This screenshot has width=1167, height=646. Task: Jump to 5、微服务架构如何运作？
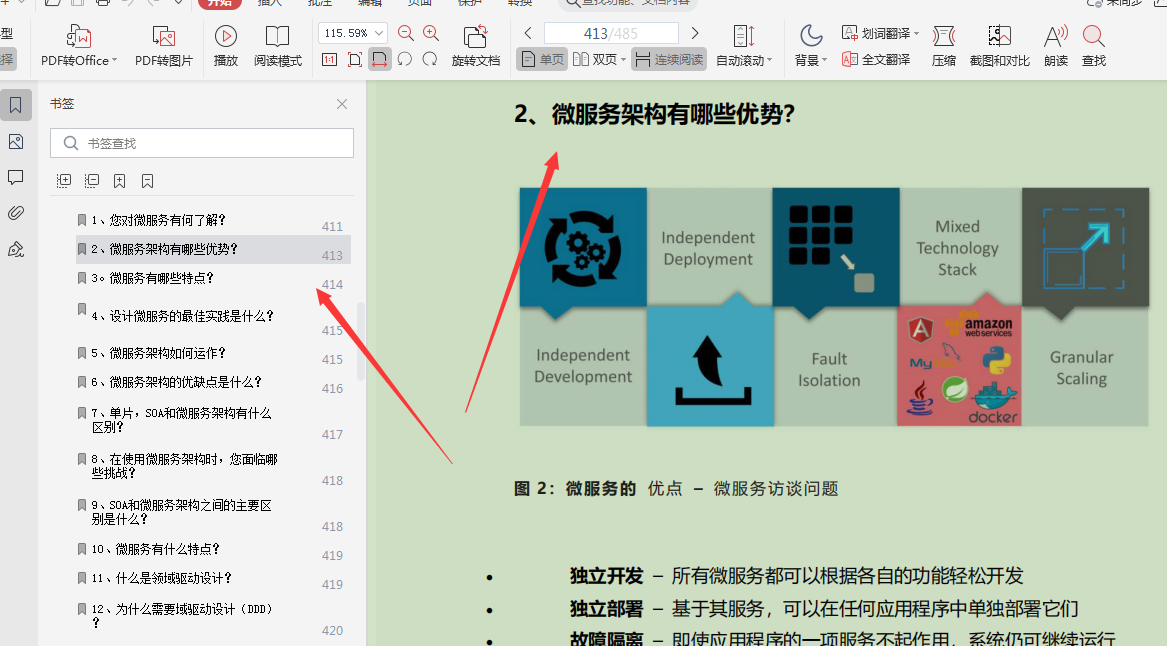159,353
